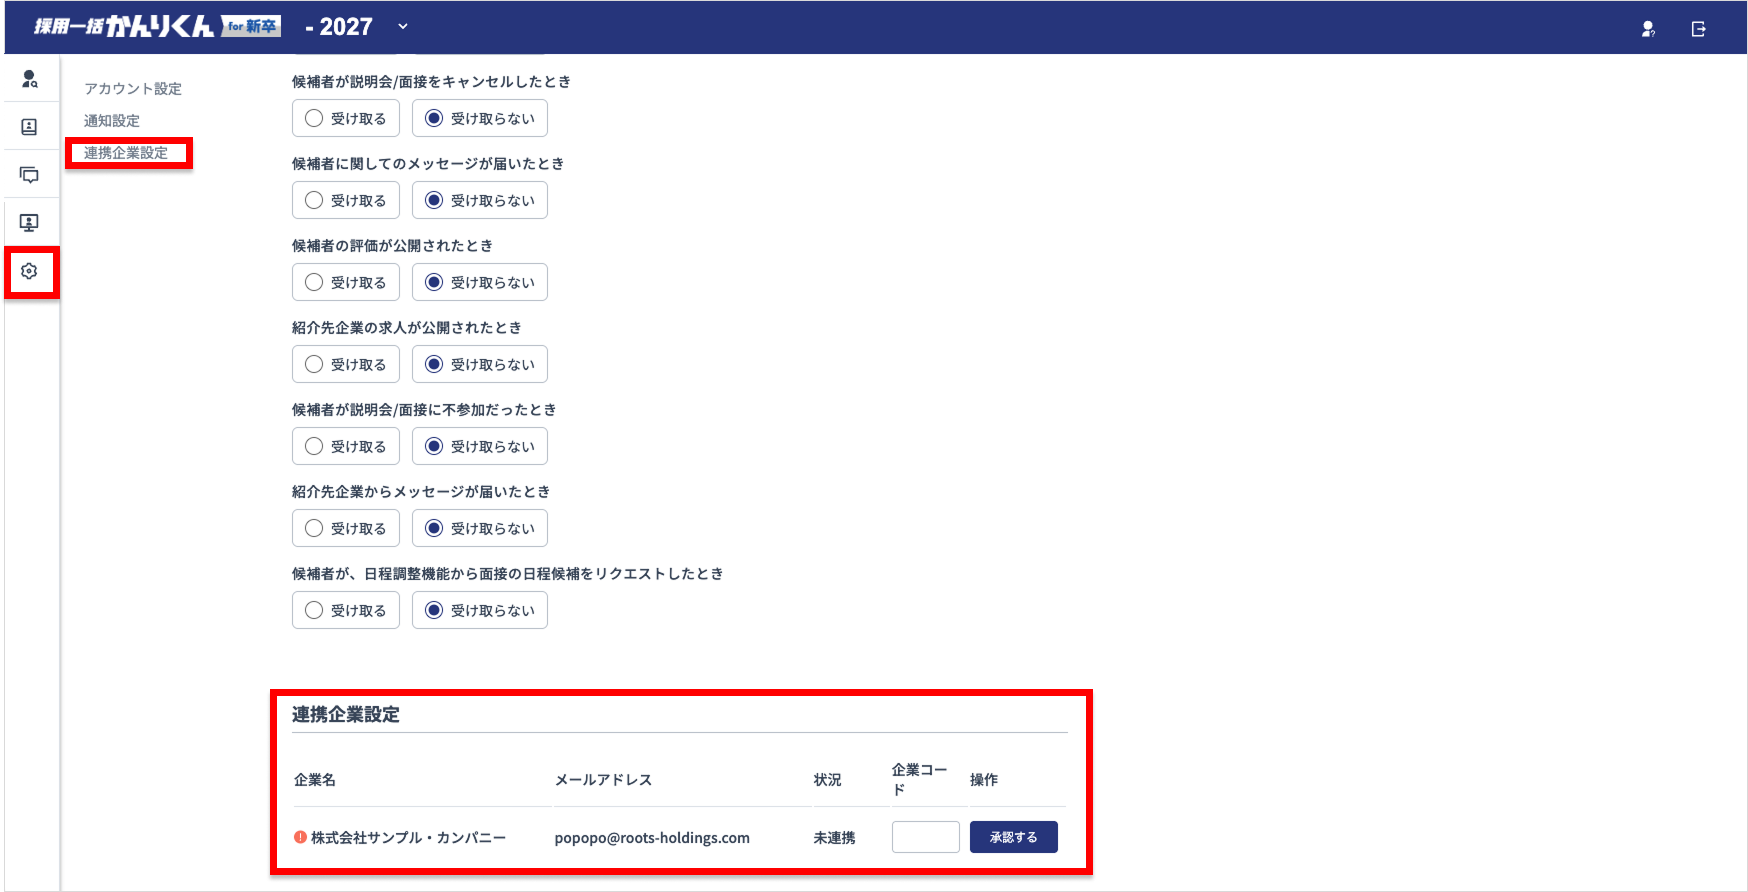Expand the 2027 year dropdown chevron
Image resolution: width=1748 pixels, height=892 pixels.
click(x=403, y=27)
